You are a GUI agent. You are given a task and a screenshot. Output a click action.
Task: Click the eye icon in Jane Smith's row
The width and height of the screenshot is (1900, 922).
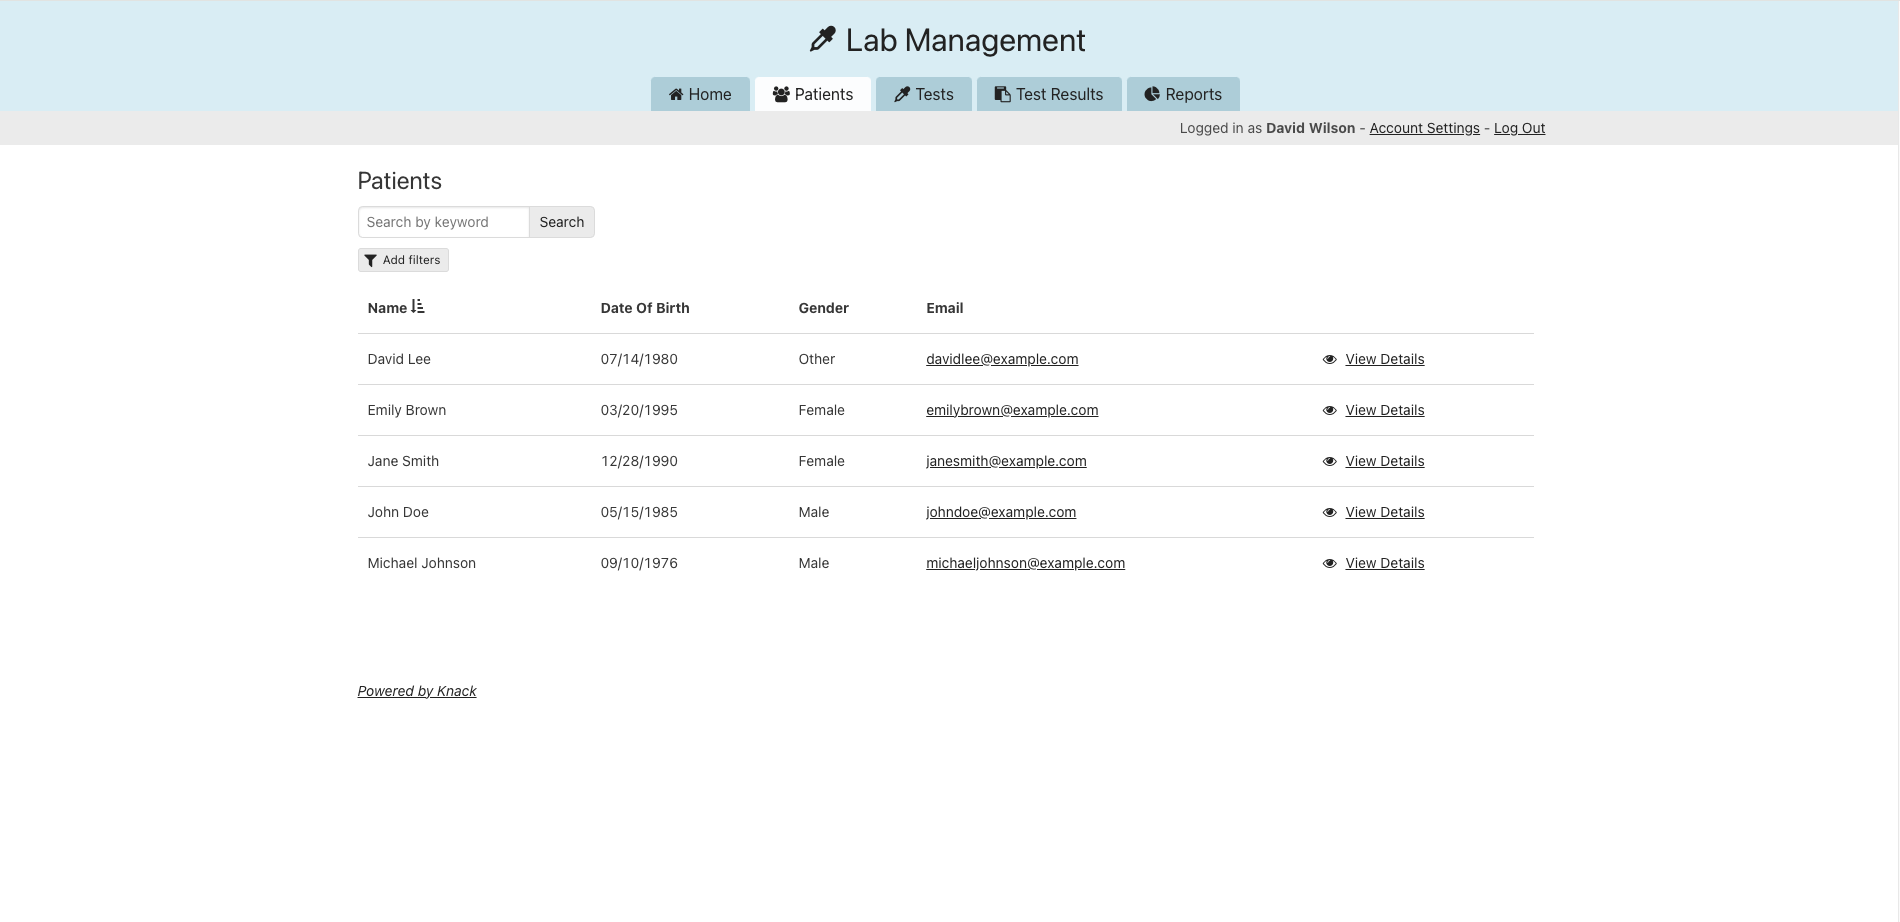tap(1329, 462)
